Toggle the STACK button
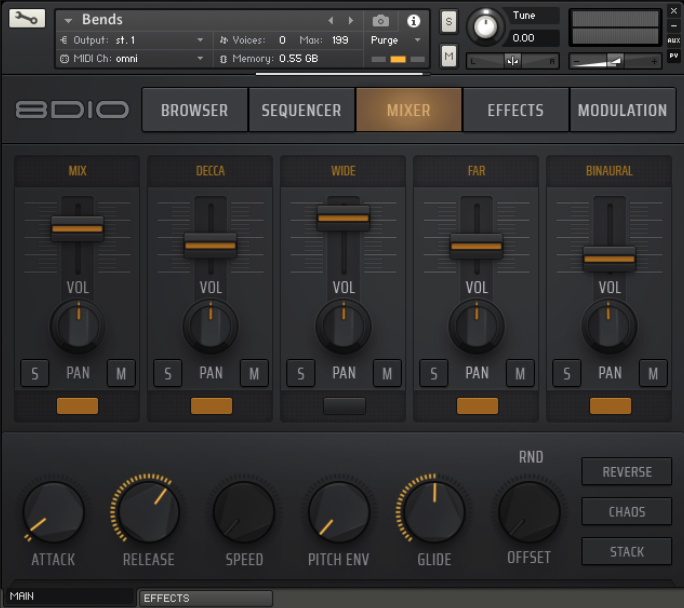 627,552
